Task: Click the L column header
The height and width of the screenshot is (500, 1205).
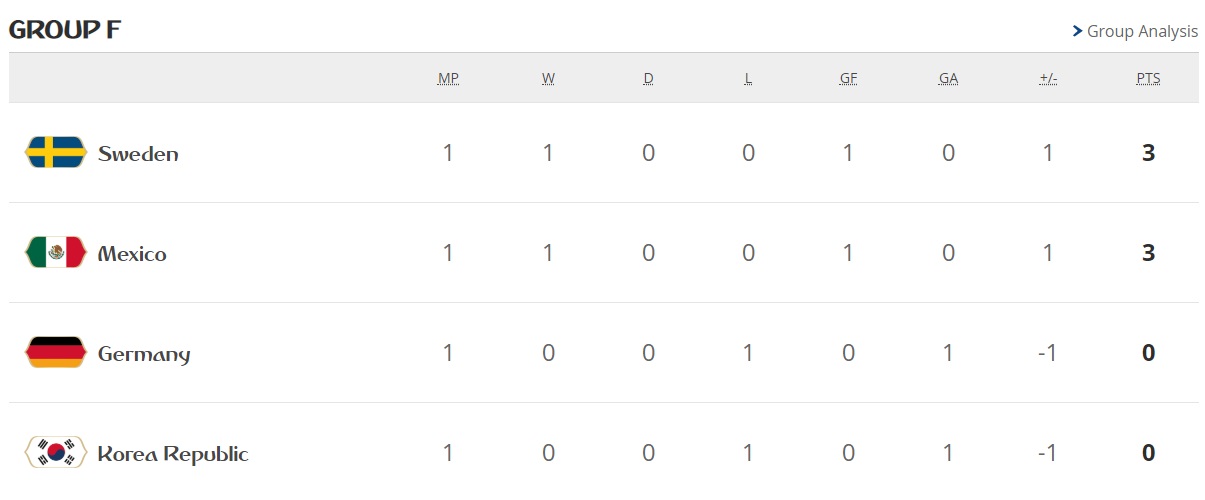Action: (x=748, y=78)
